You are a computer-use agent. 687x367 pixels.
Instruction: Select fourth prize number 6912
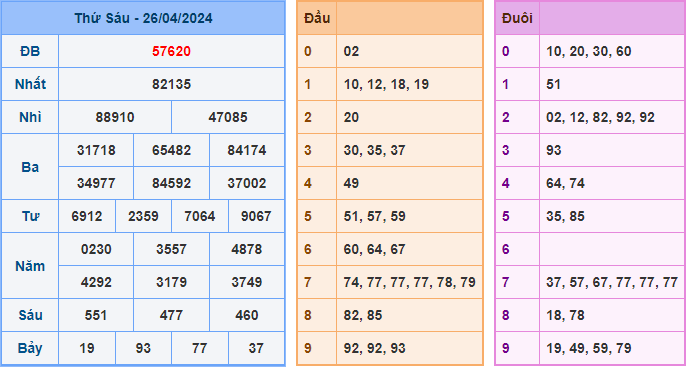coord(87,216)
